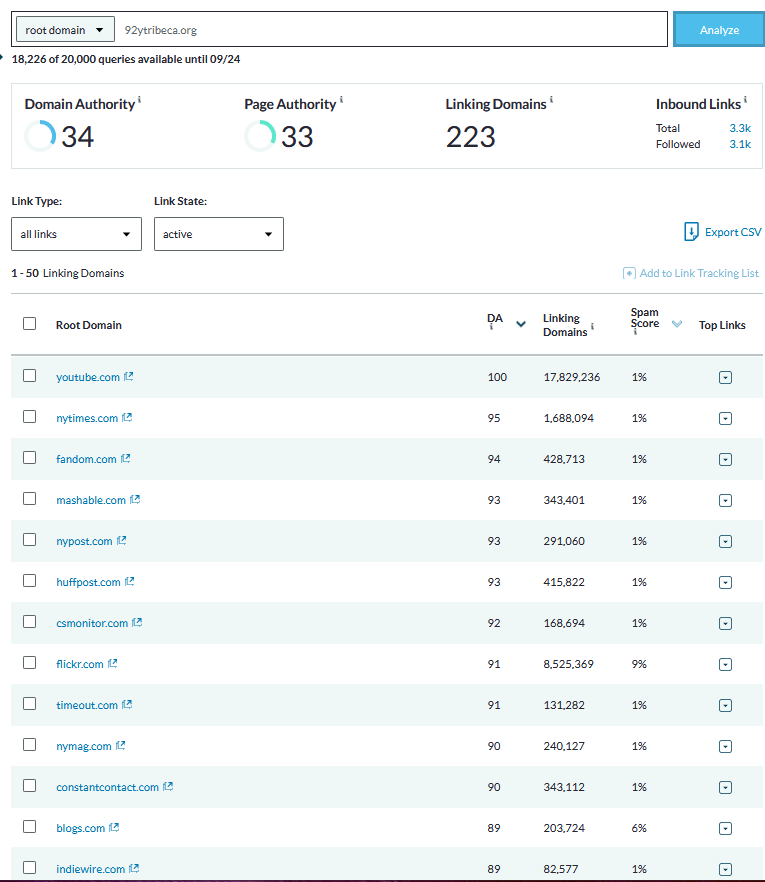Open external link icon beside huffpost.com
Screen dimensions: 765x882
coord(129,582)
